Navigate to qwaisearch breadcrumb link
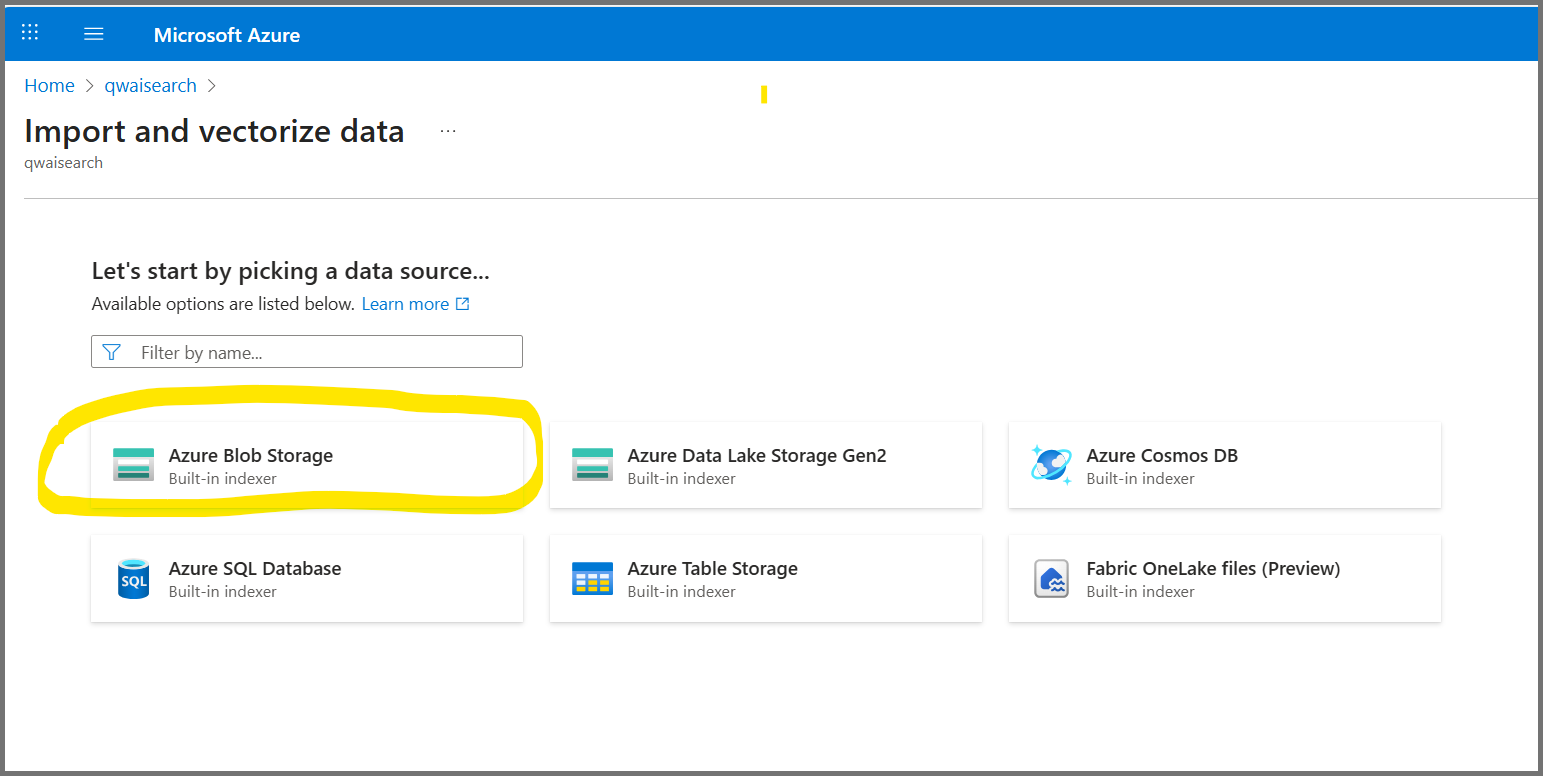This screenshot has height=776, width=1543. point(150,86)
